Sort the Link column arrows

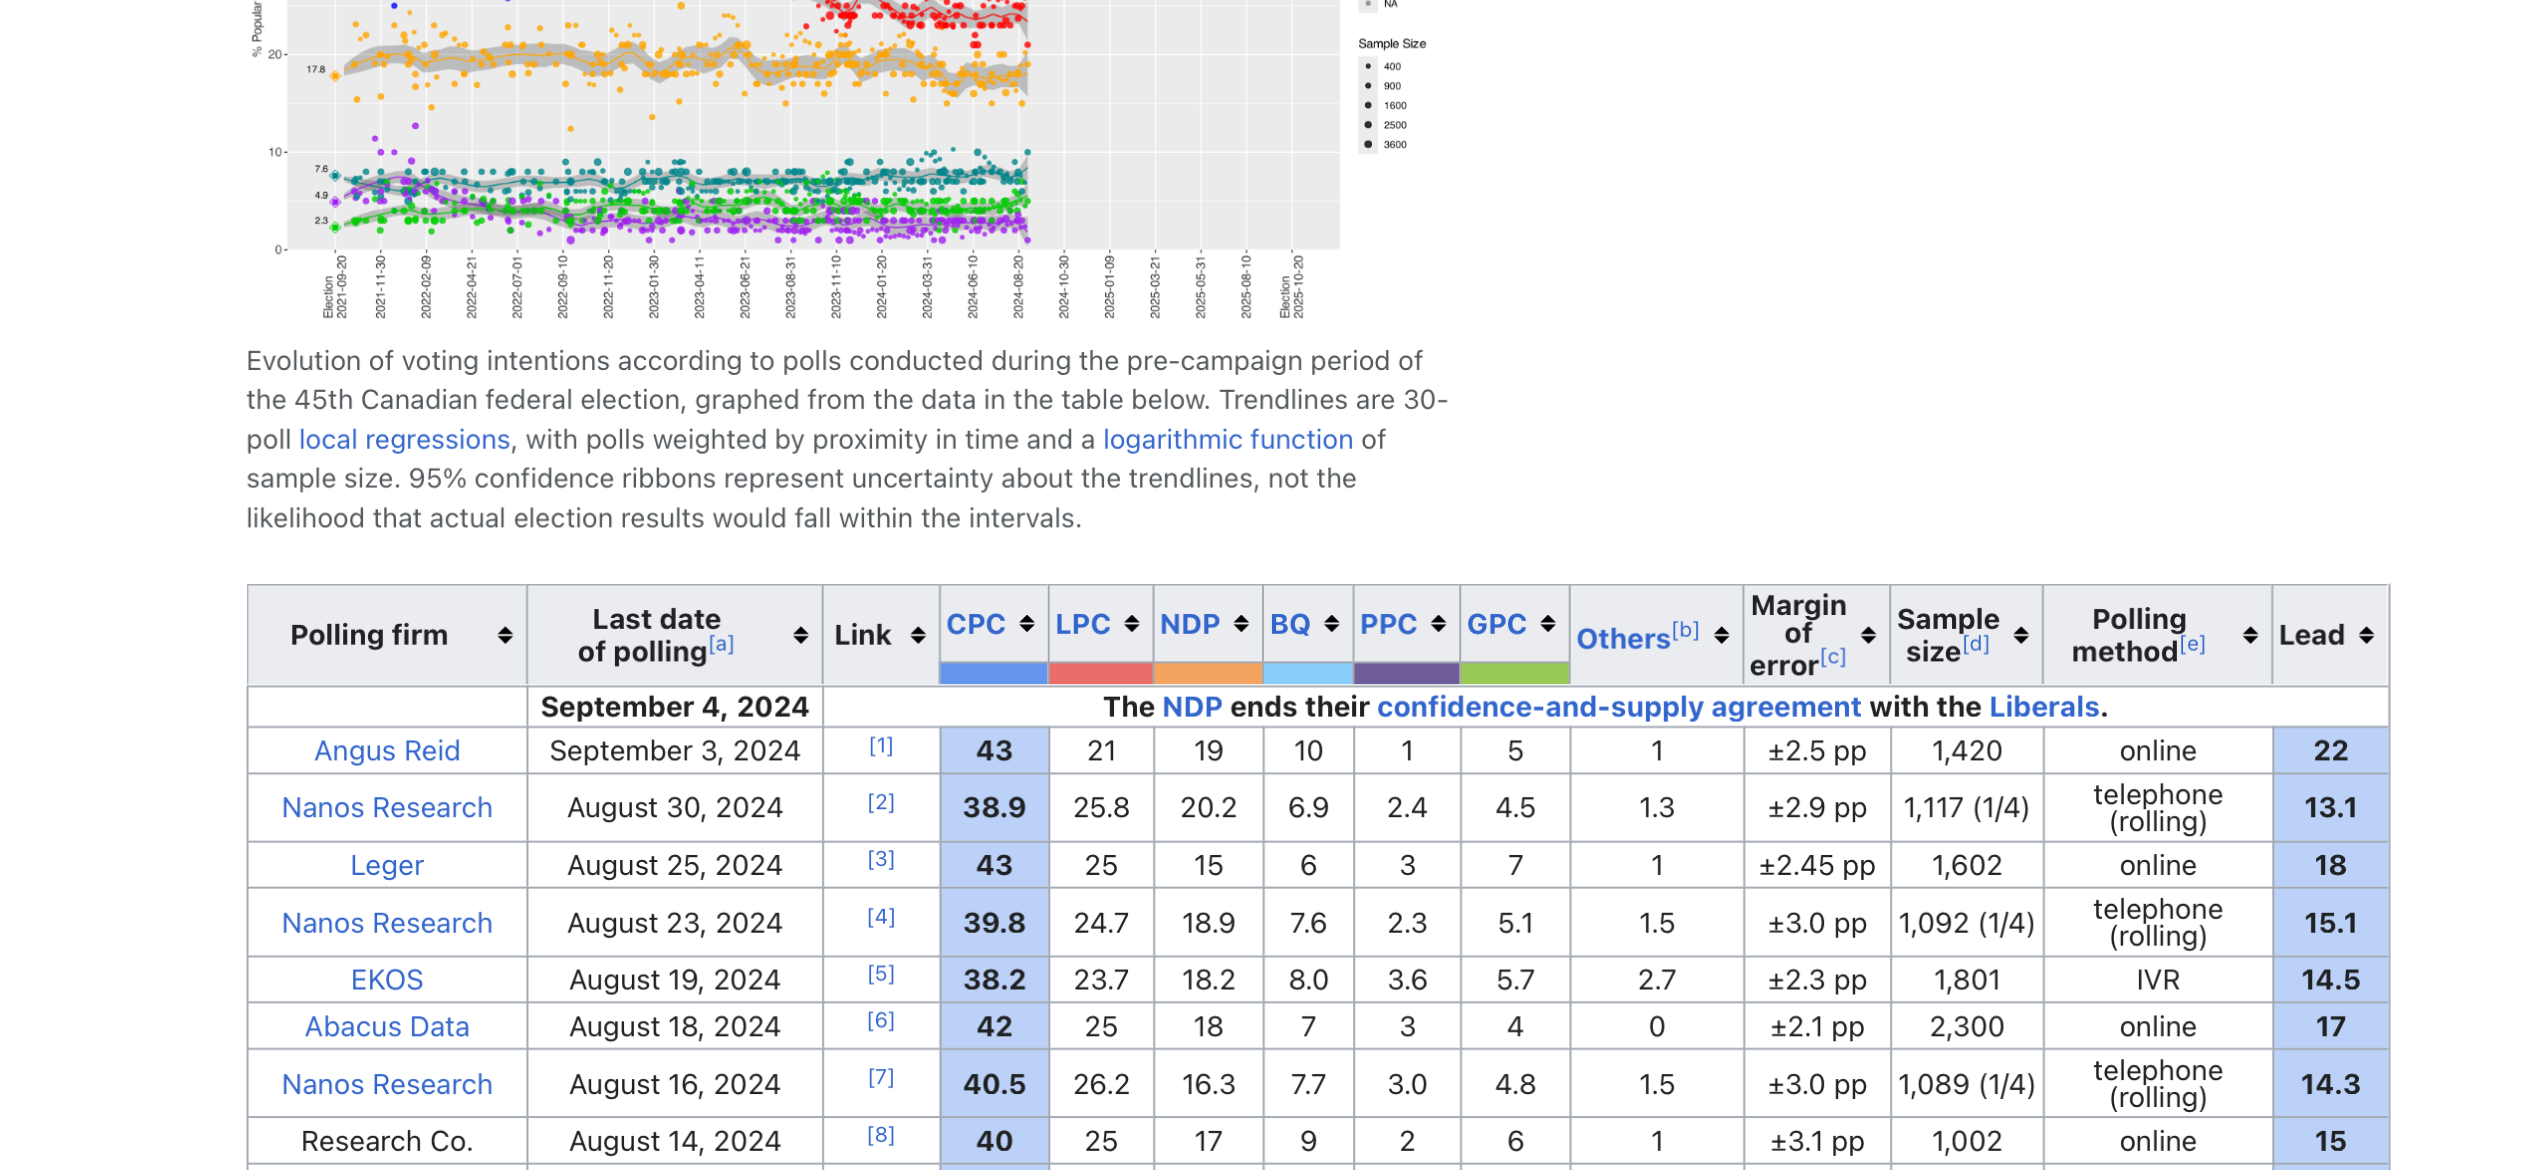(918, 635)
